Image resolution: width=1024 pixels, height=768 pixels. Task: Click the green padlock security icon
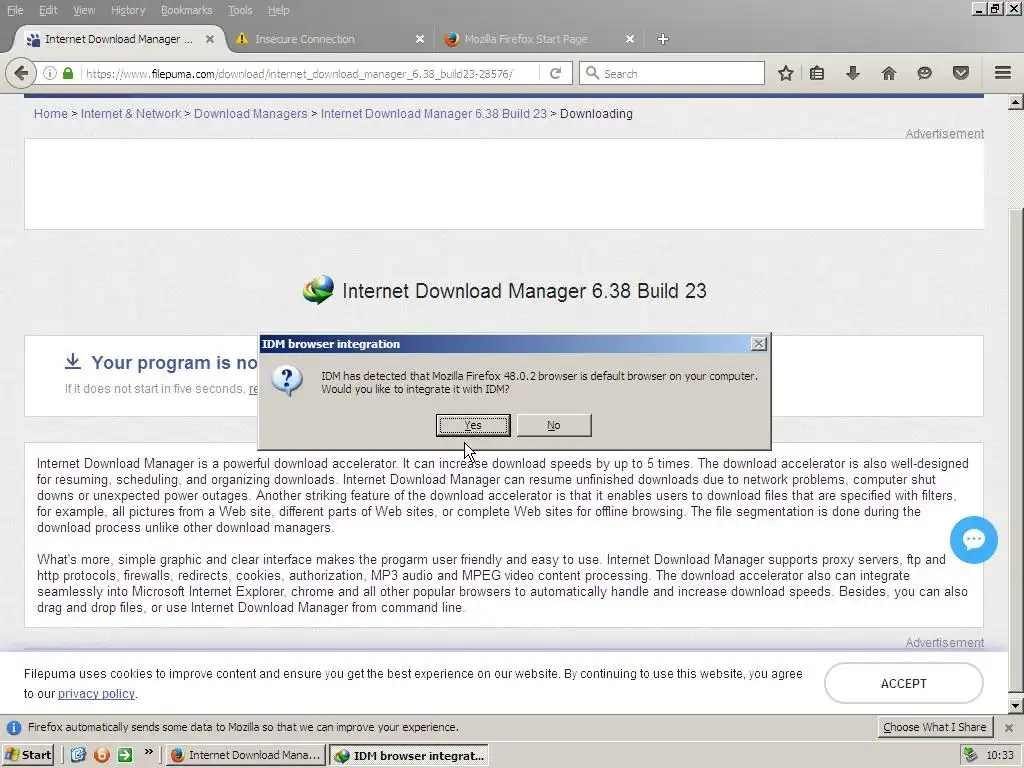(x=68, y=73)
